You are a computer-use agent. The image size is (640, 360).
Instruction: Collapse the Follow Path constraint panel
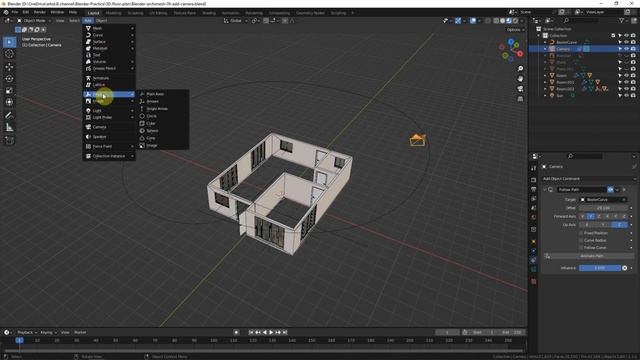click(545, 190)
